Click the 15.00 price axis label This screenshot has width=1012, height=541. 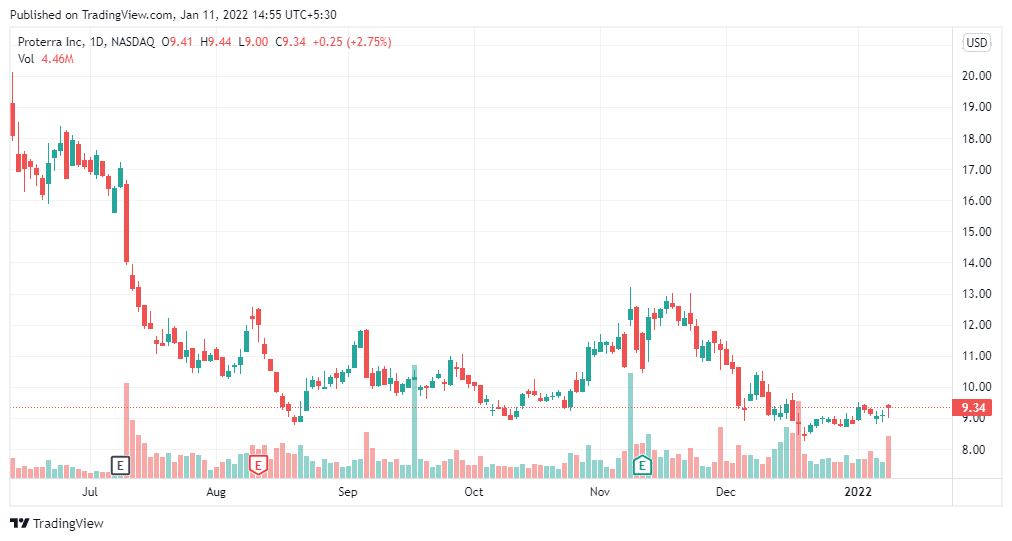coord(977,231)
